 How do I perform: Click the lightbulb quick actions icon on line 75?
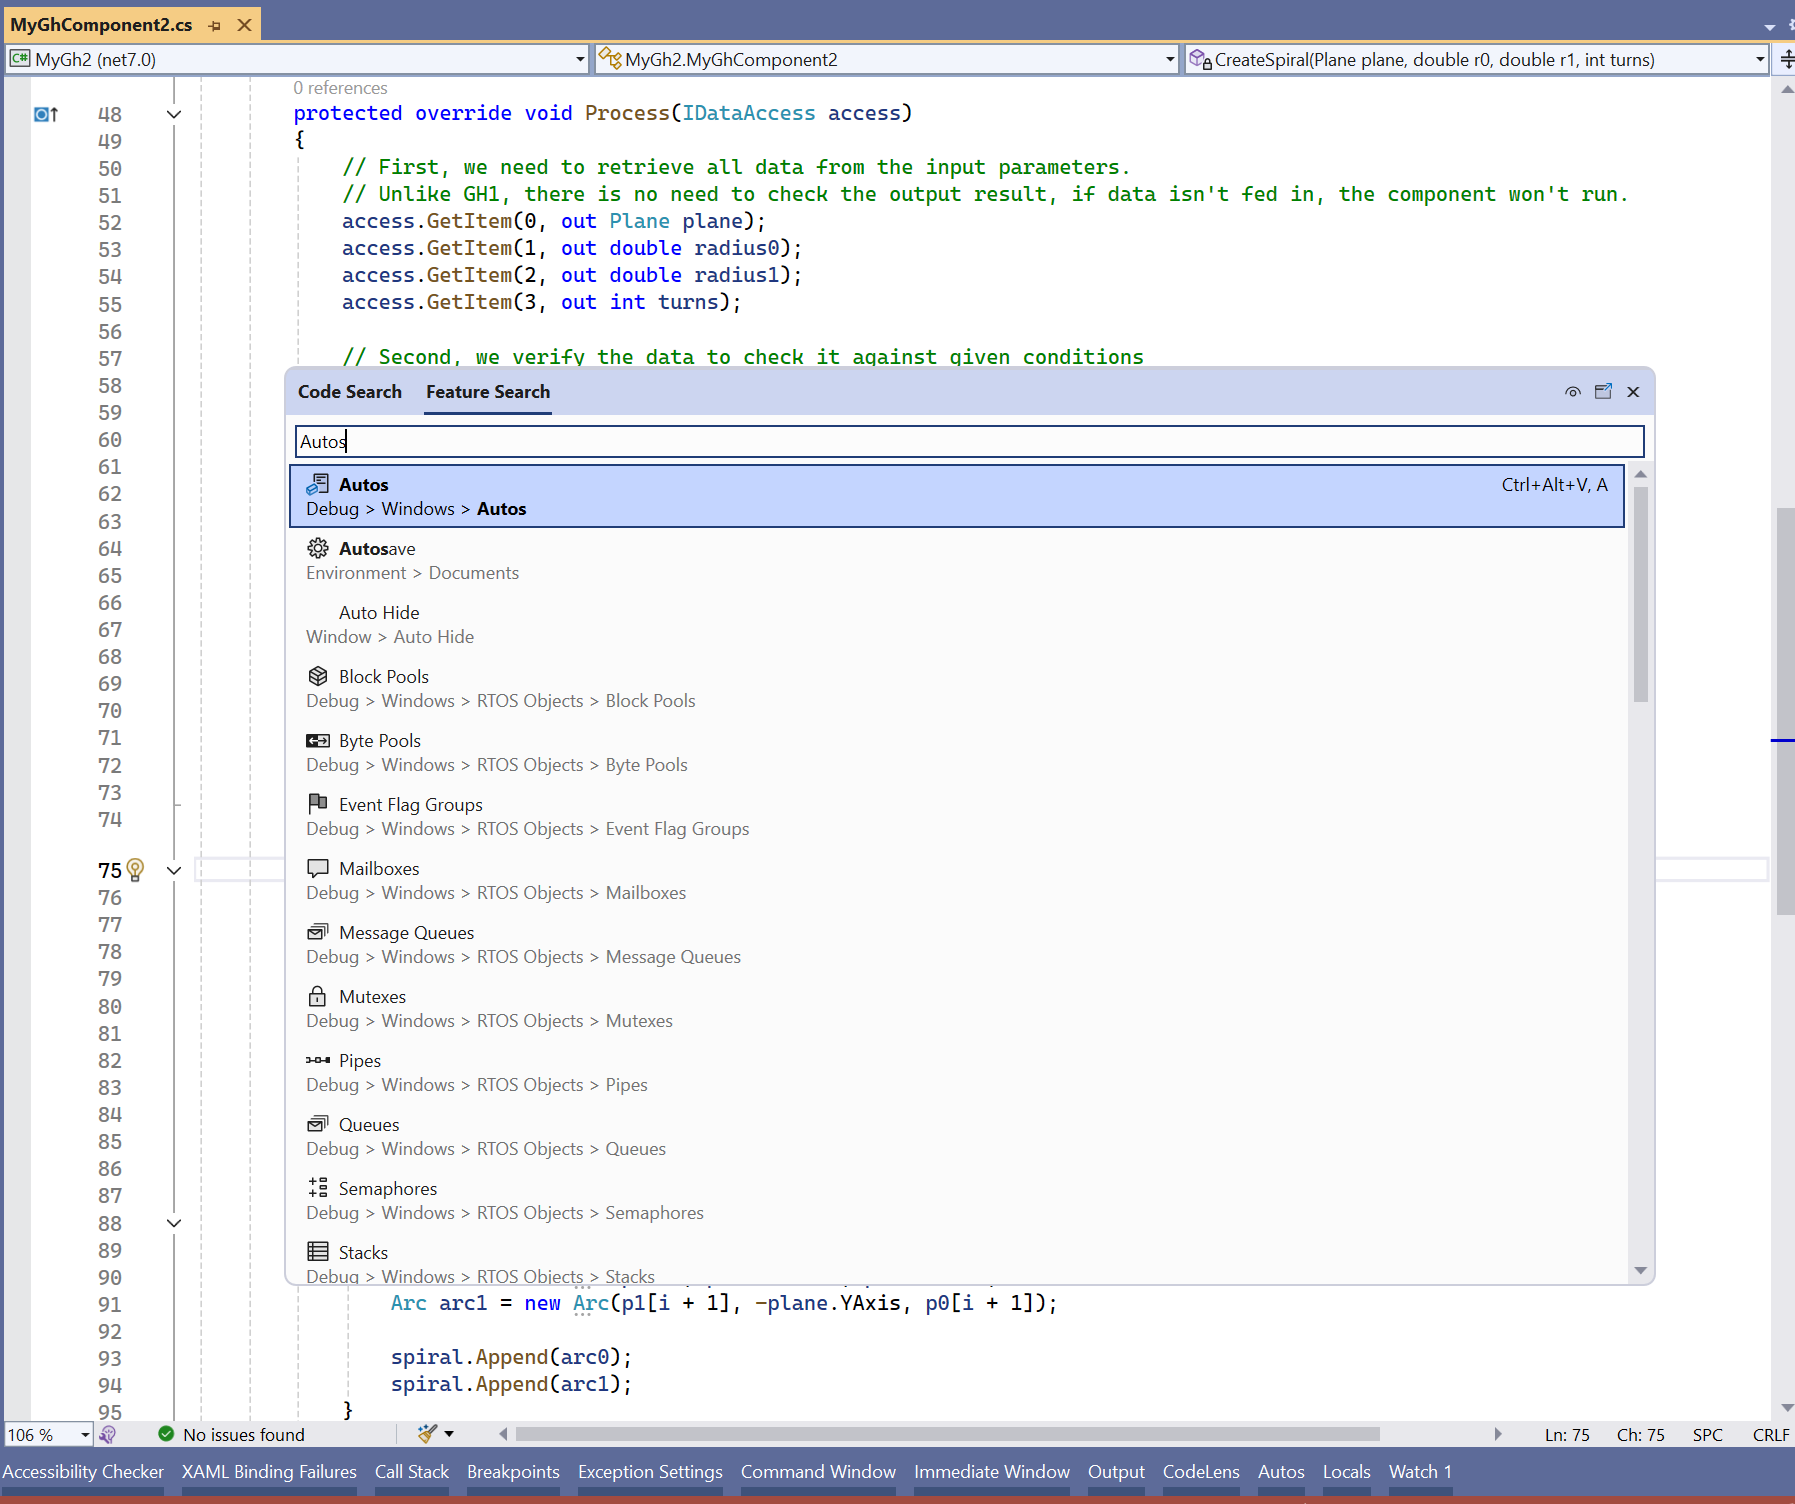136,870
